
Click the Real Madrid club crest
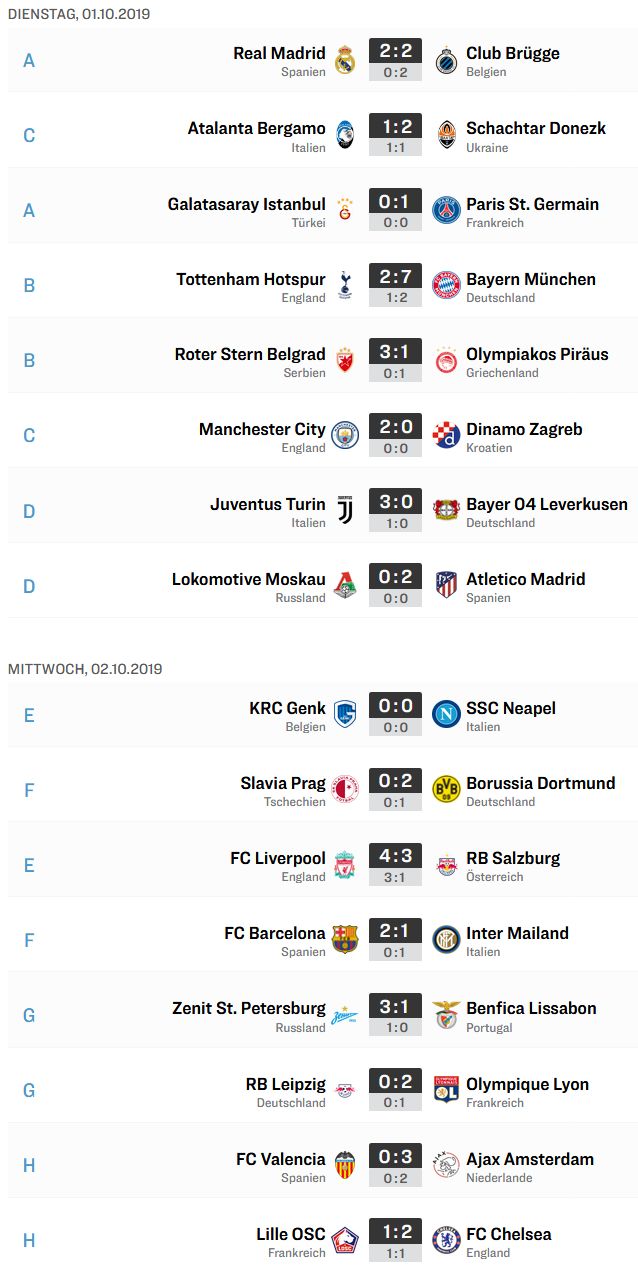[x=345, y=60]
